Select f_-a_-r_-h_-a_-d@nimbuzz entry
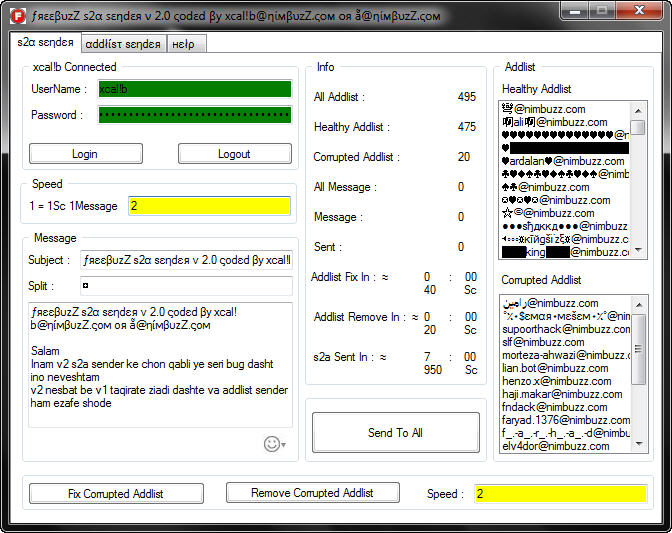 point(566,433)
